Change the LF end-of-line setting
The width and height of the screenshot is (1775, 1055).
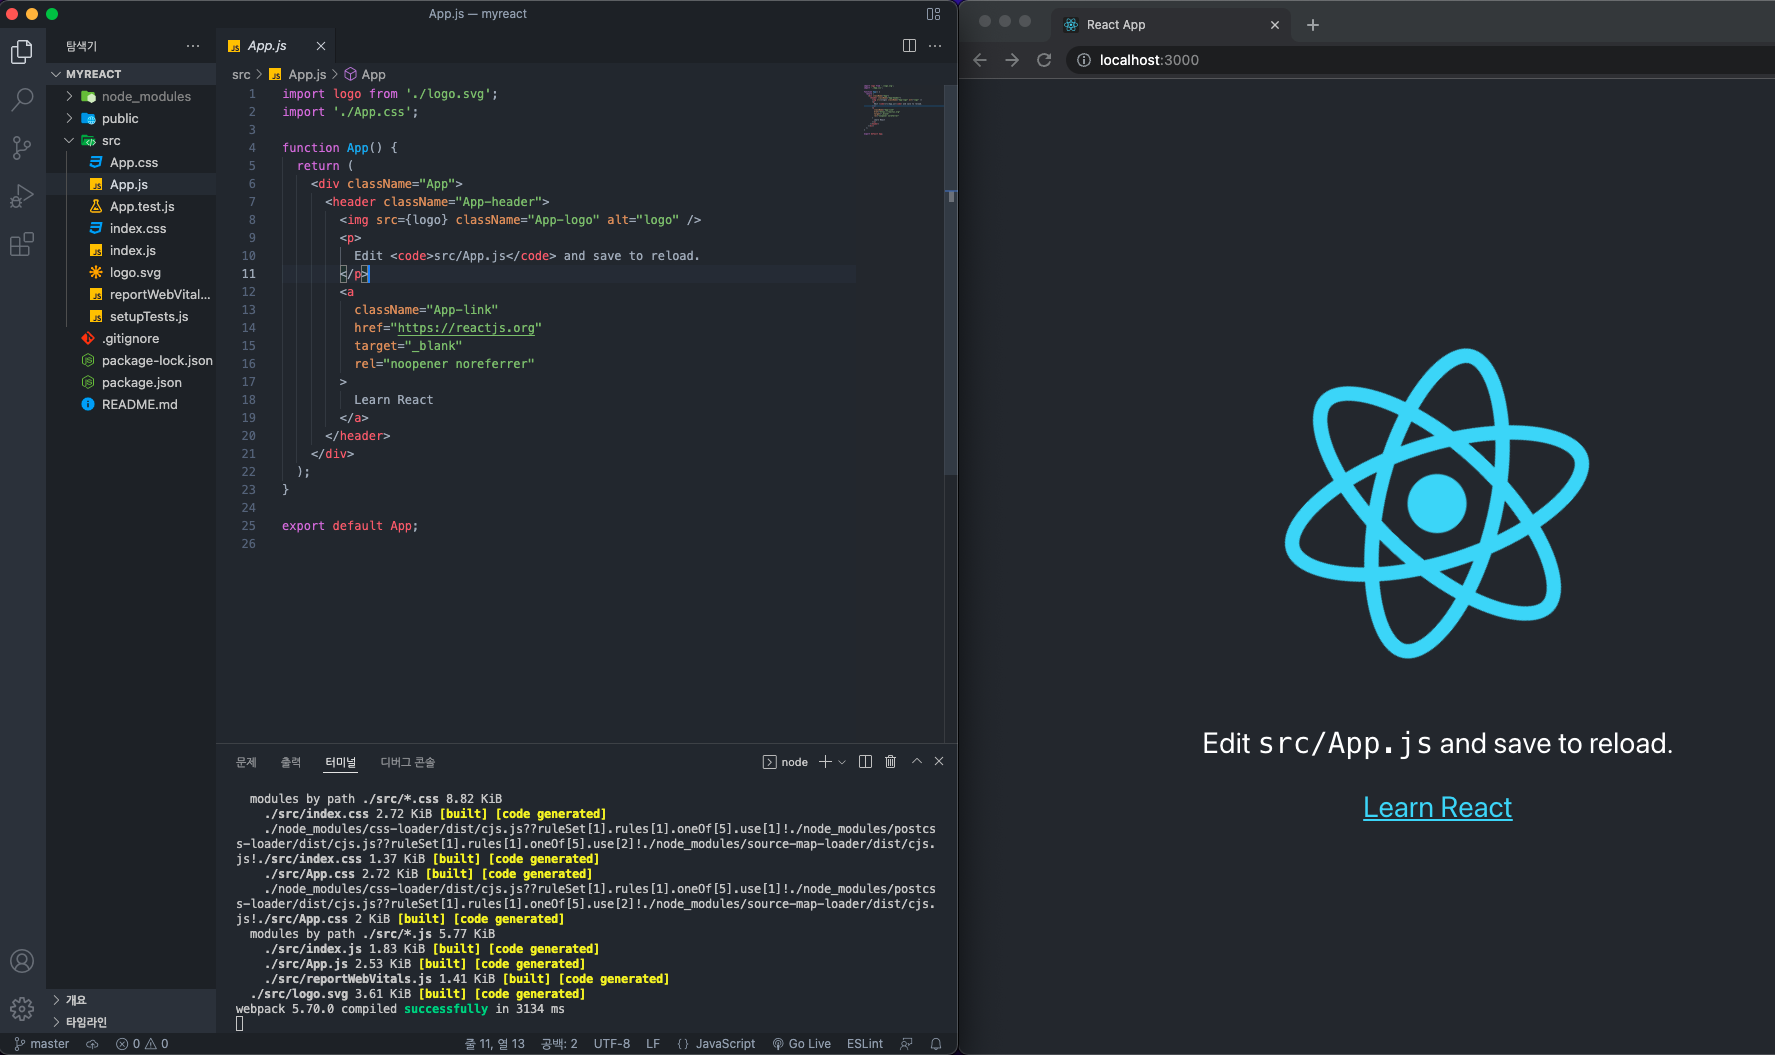click(x=653, y=1044)
